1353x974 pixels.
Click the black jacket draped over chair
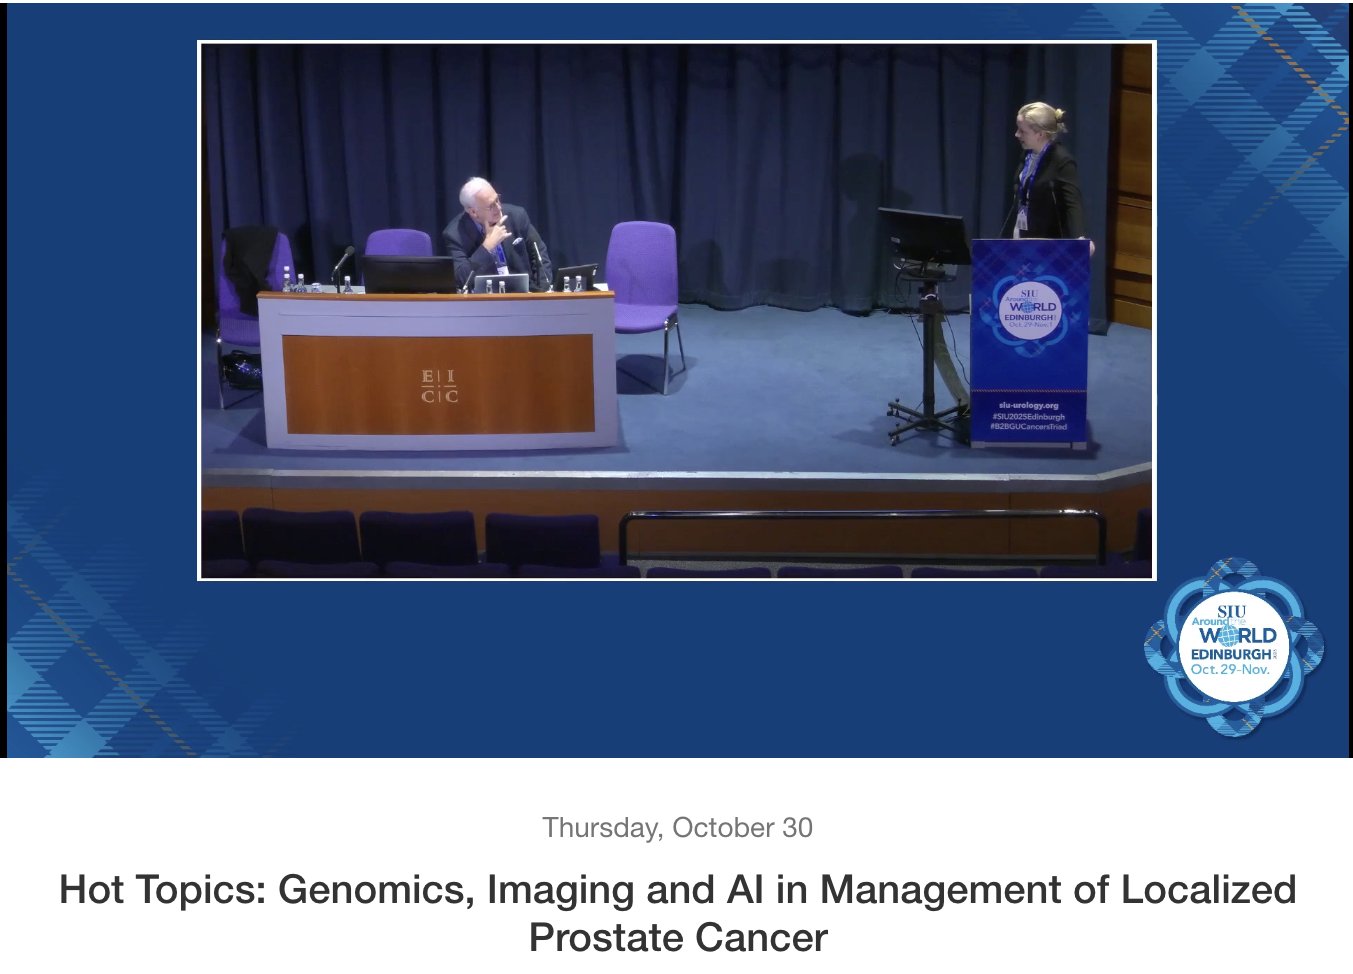[250, 264]
